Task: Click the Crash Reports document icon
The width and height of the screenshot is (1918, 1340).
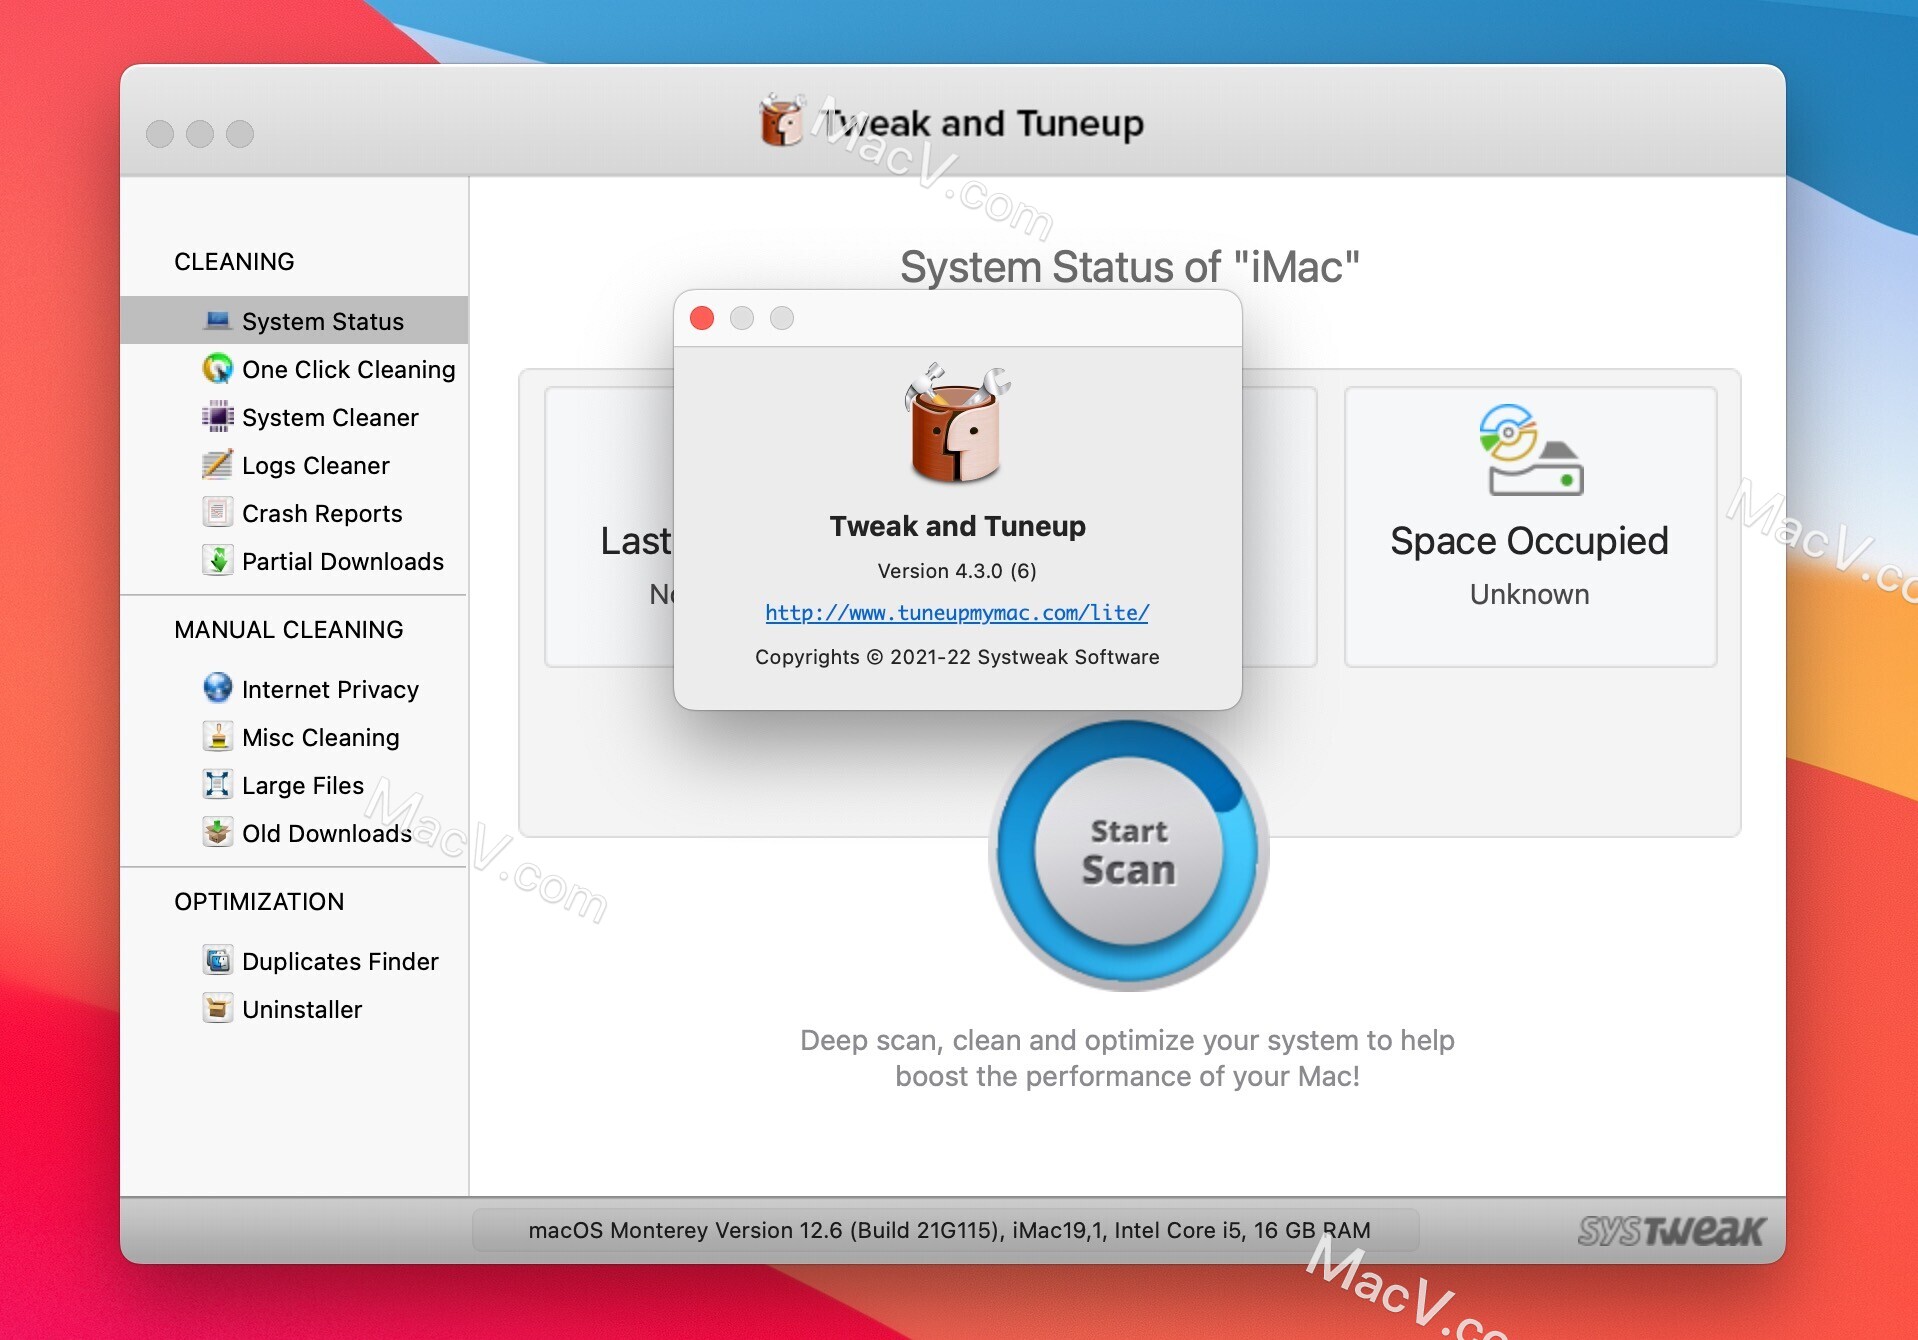Action: point(217,513)
